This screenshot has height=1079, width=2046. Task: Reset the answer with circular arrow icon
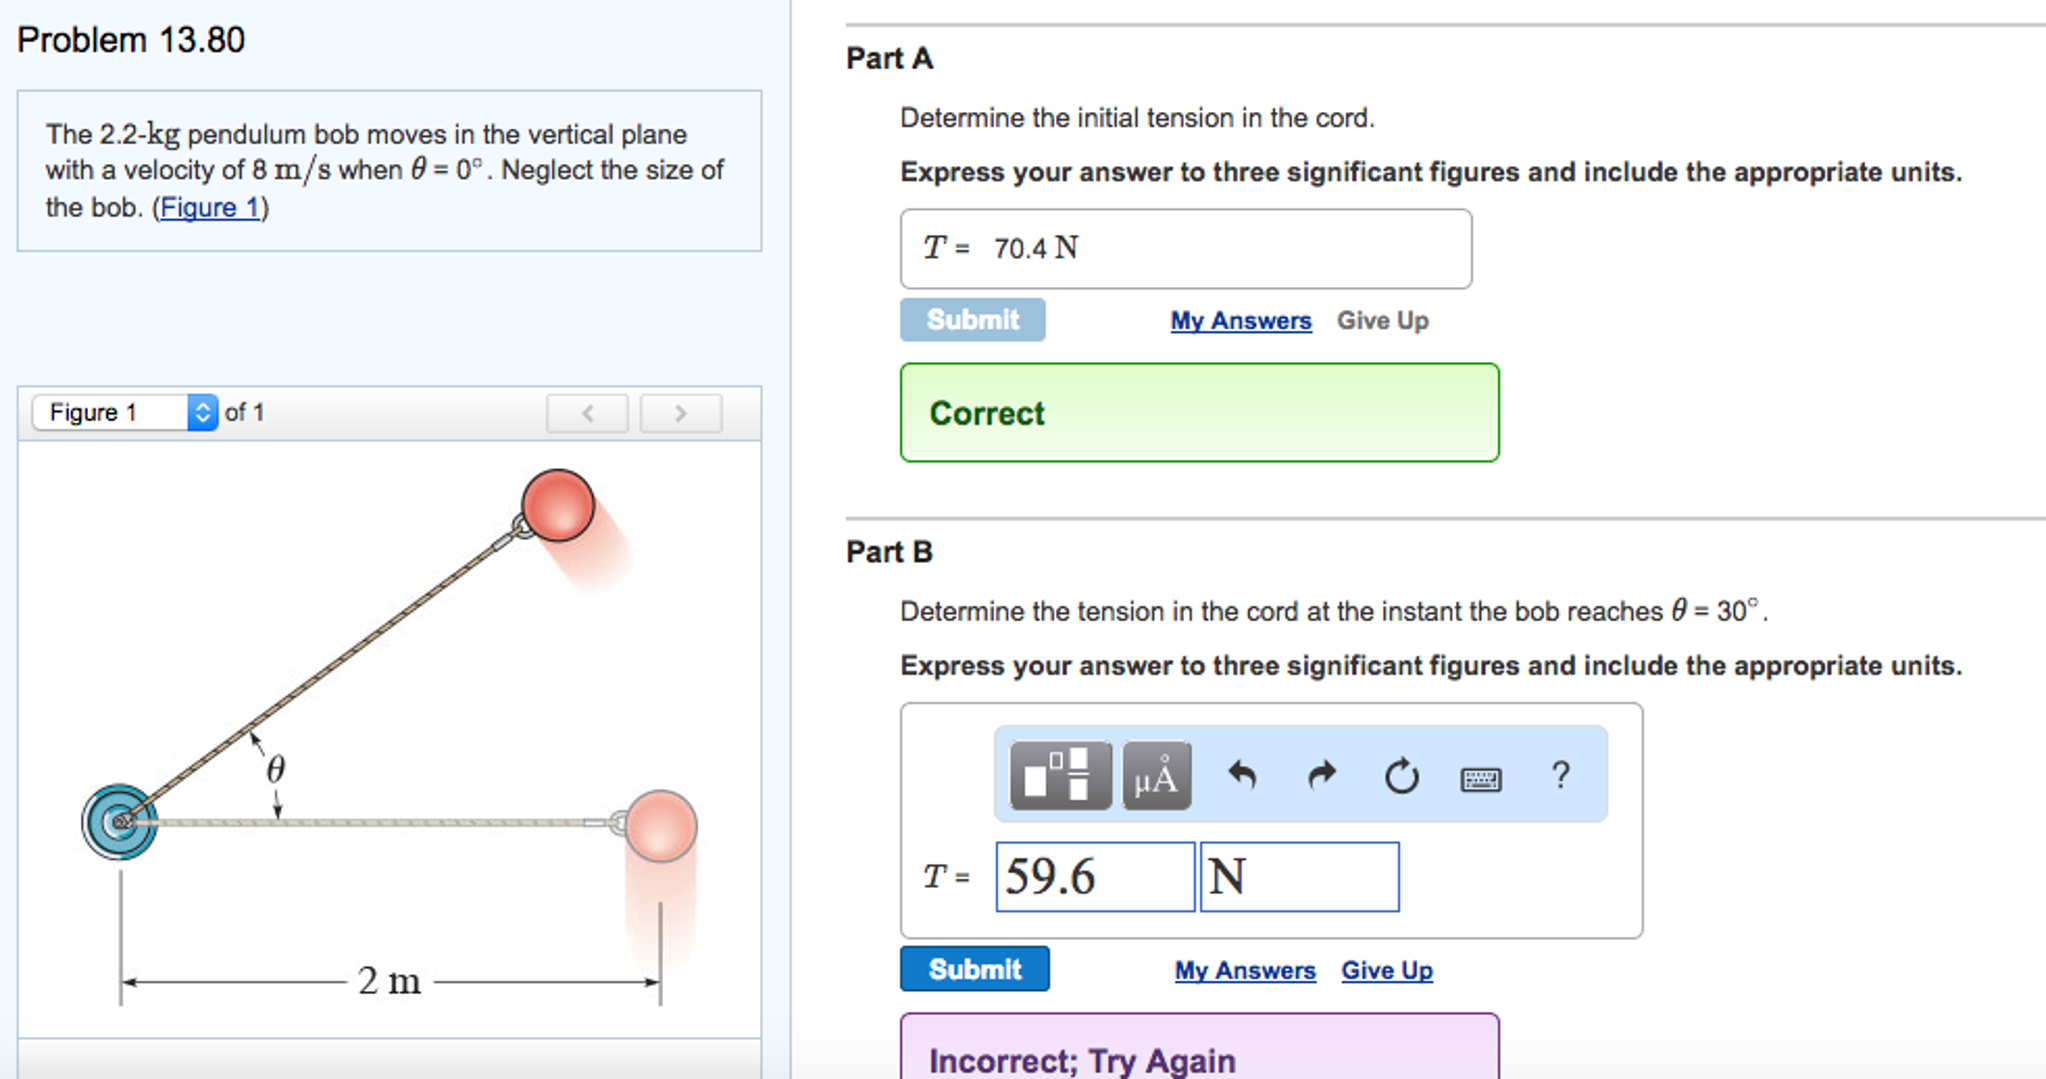click(x=1401, y=775)
